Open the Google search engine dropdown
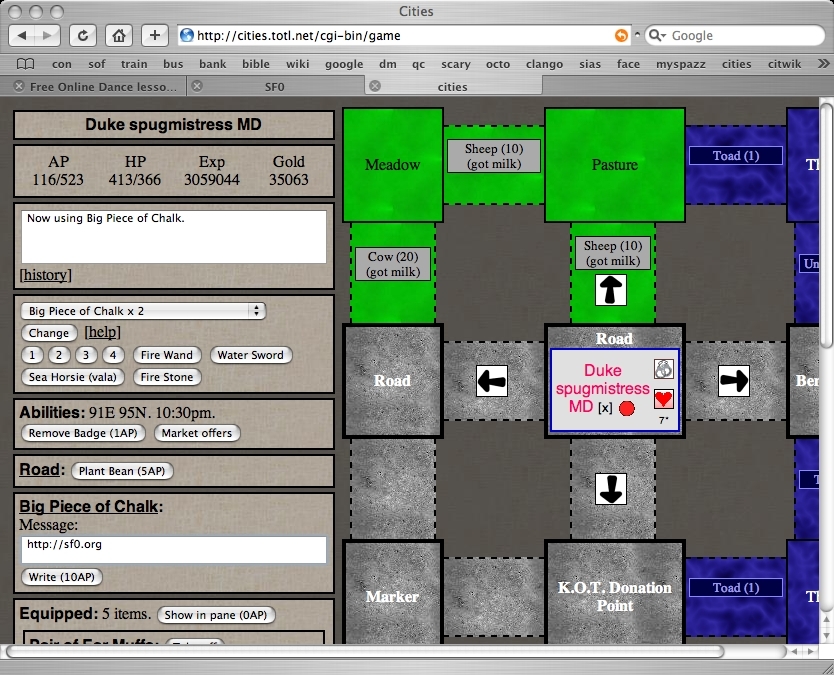This screenshot has width=834, height=675. [x=658, y=35]
